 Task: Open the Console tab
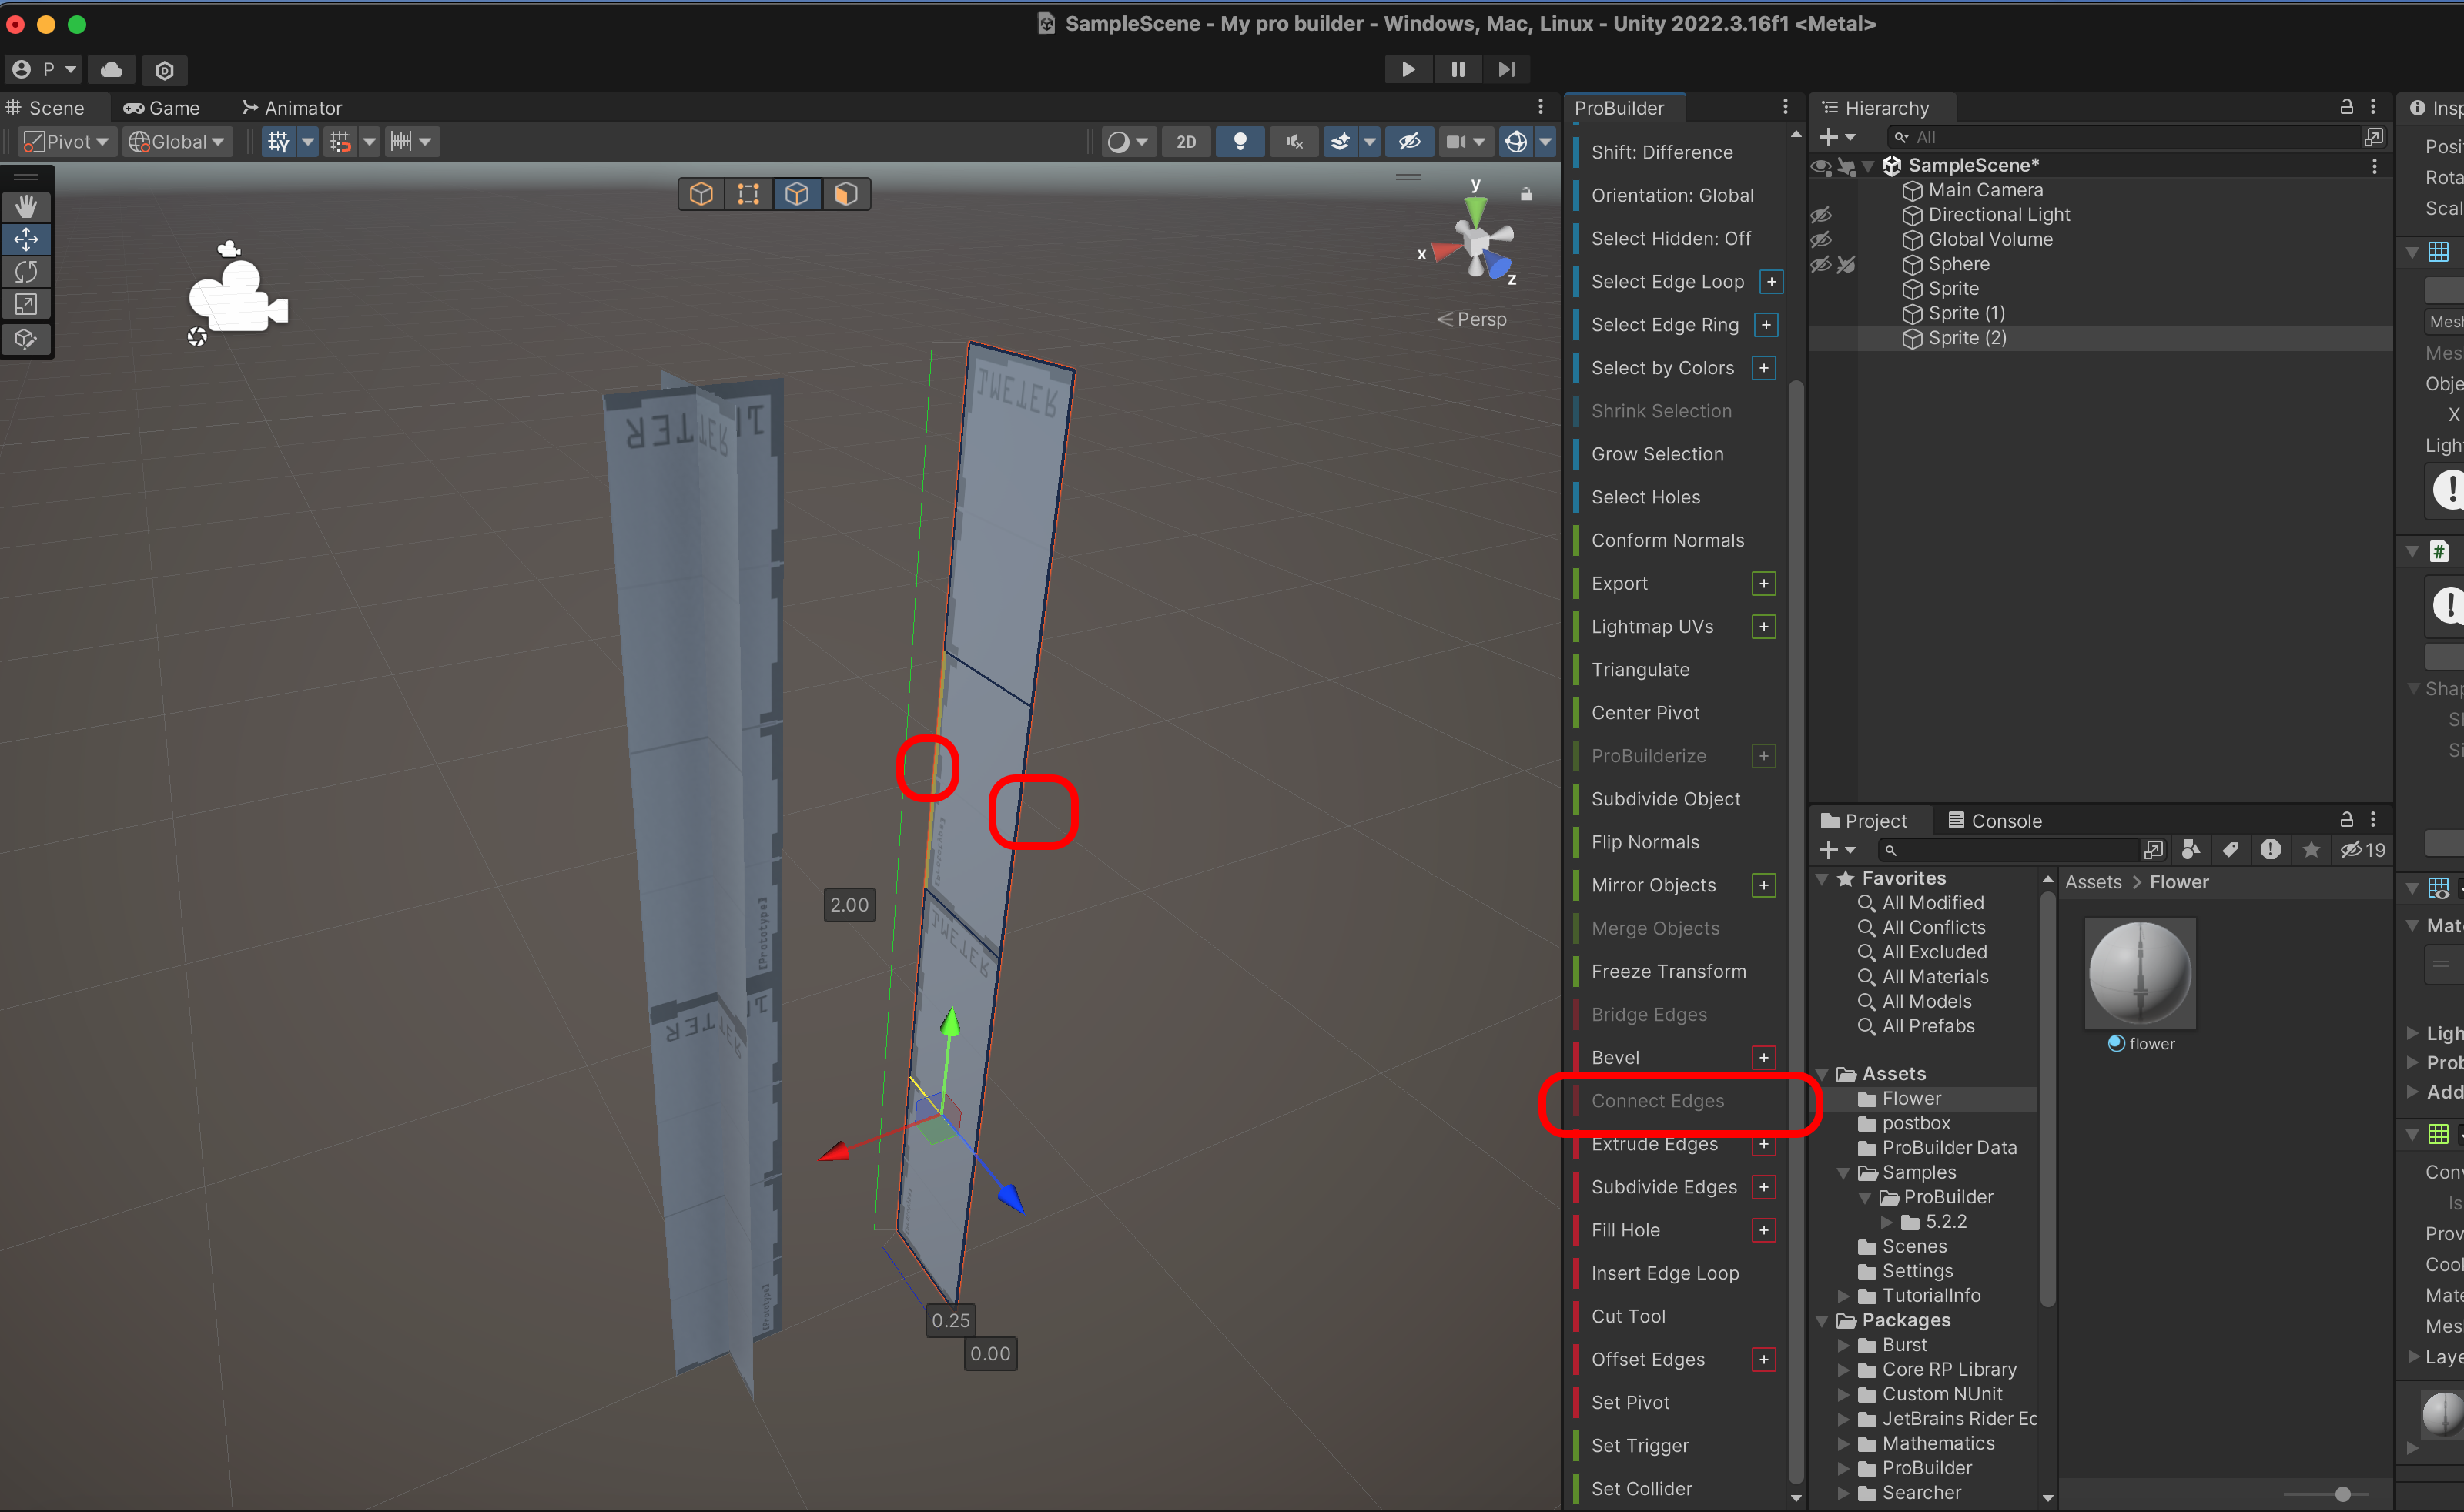pos(1994,821)
